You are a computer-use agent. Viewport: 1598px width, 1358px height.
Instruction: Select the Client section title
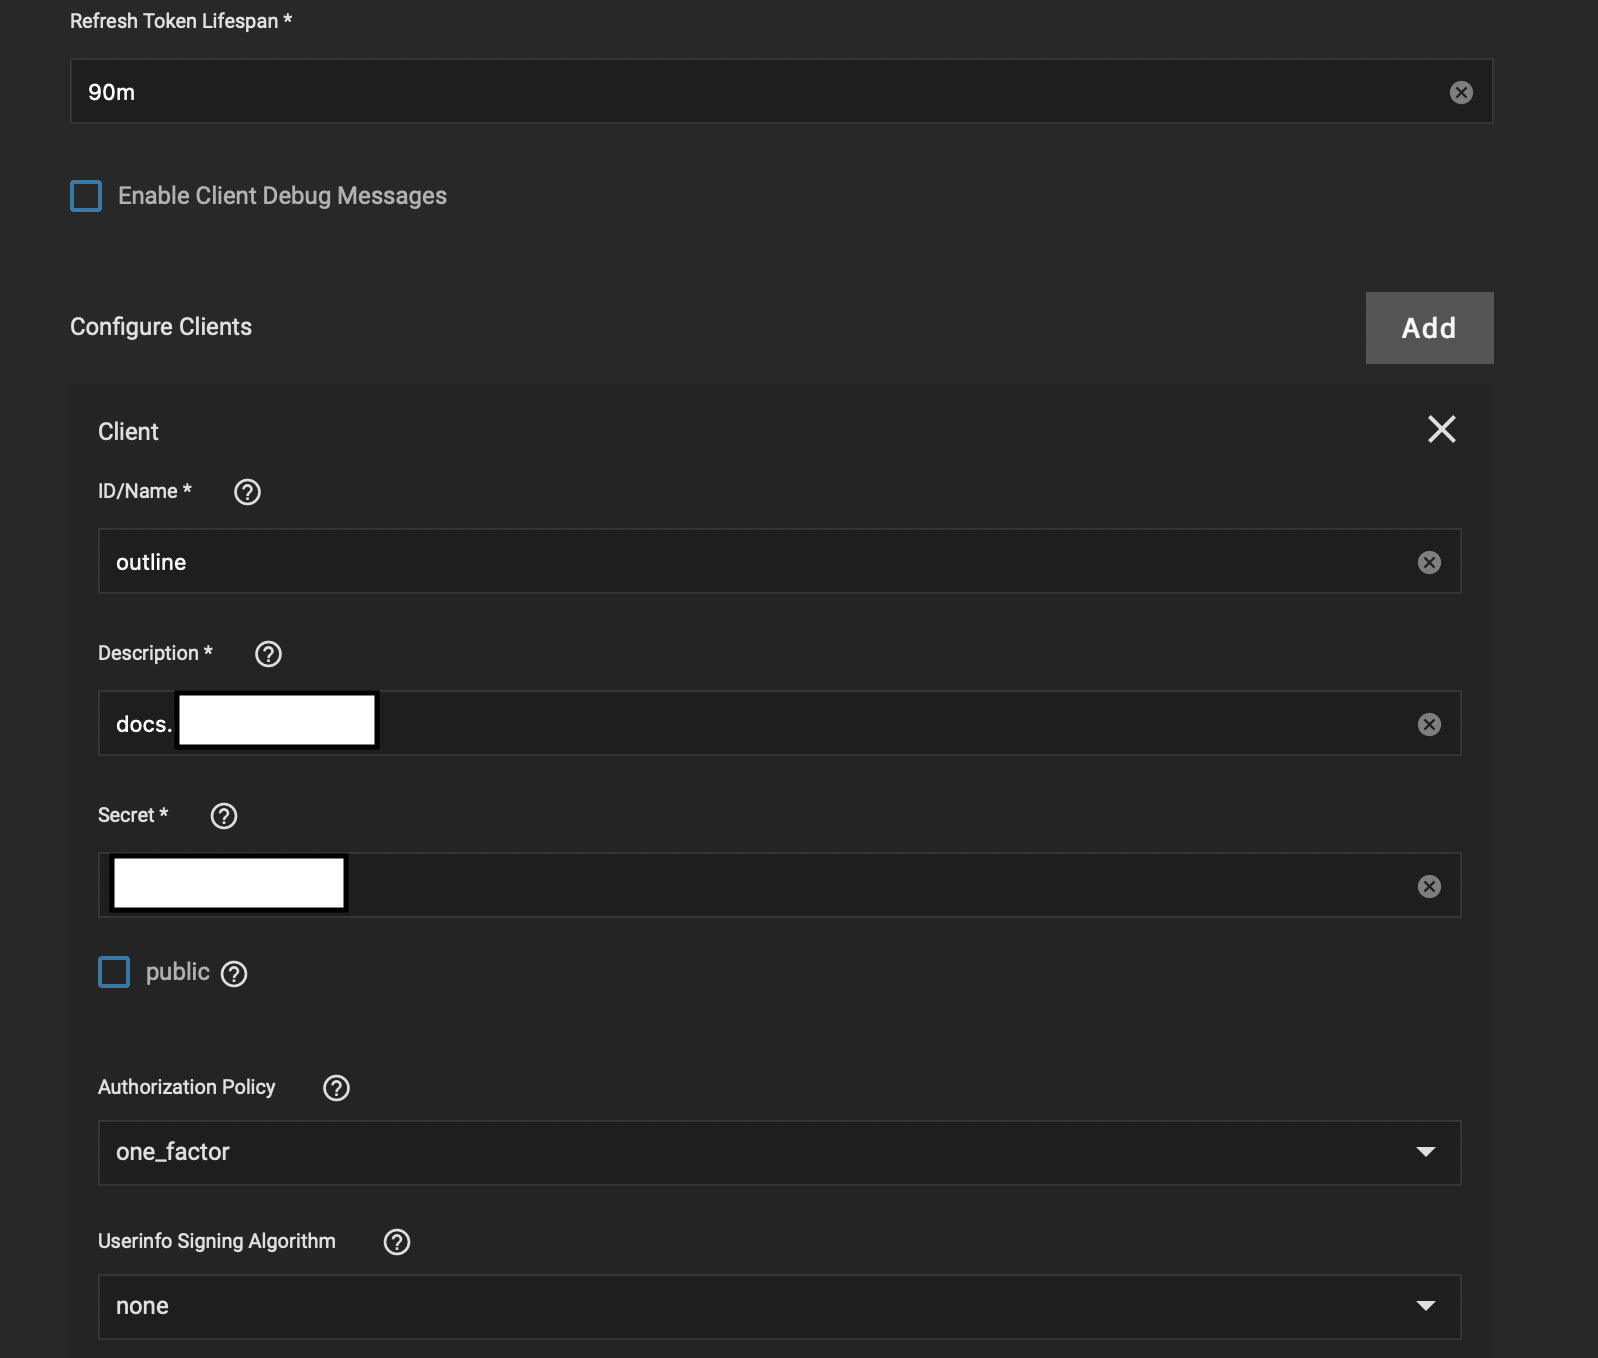click(128, 432)
